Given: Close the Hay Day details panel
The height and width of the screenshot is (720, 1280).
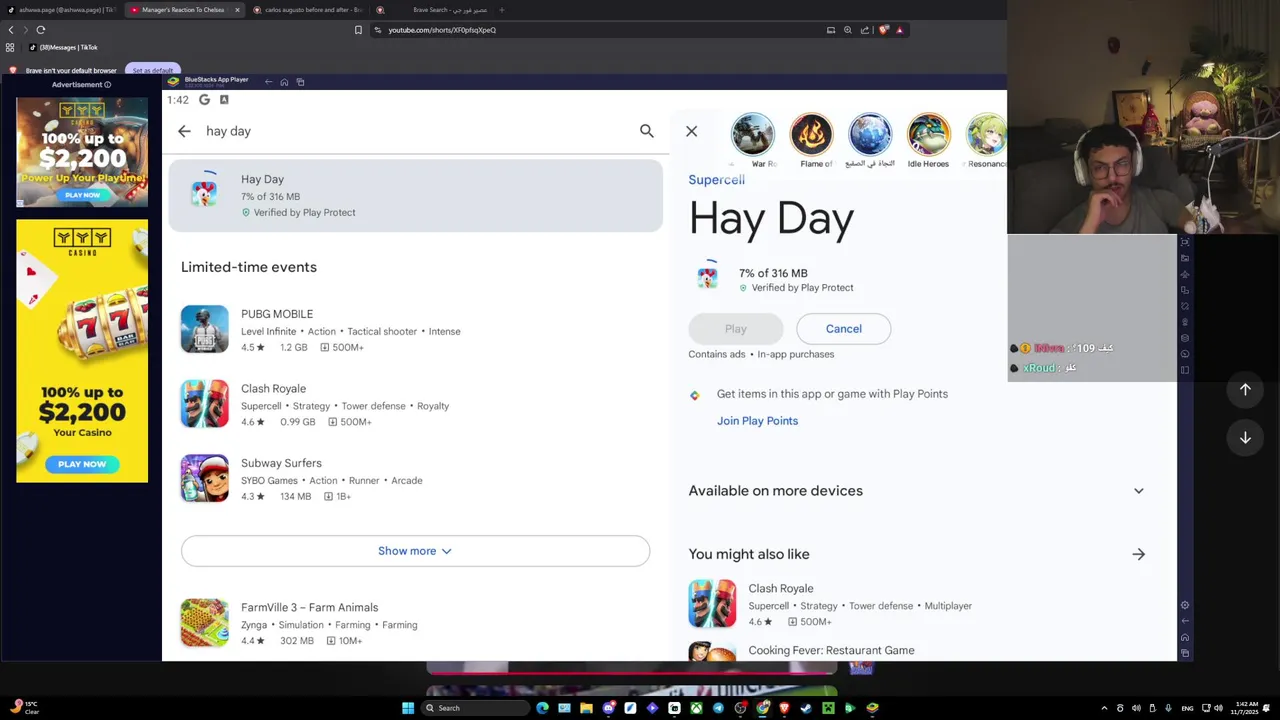Looking at the screenshot, I should click(691, 131).
